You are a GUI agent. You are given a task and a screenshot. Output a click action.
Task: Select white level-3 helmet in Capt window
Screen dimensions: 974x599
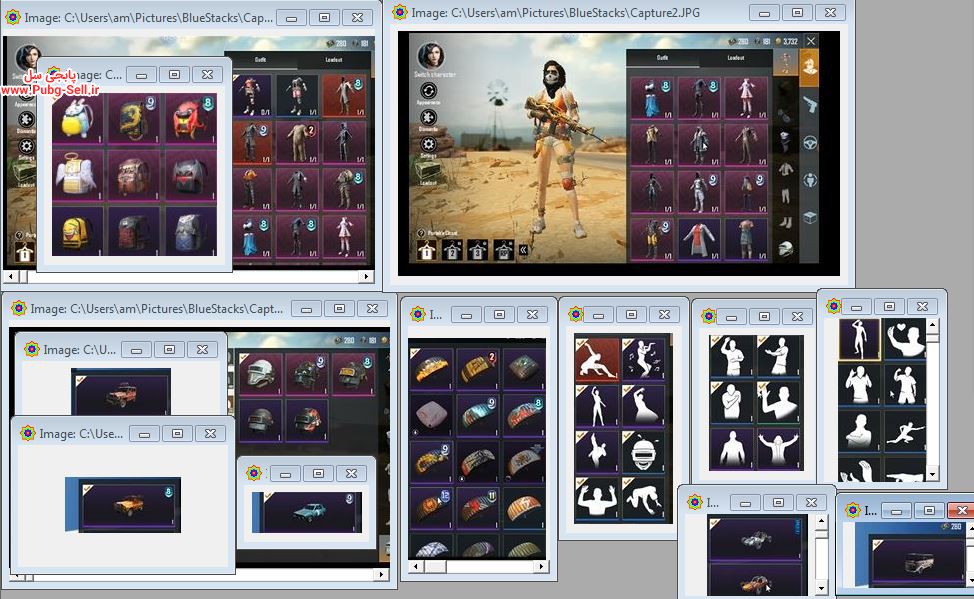(260, 375)
